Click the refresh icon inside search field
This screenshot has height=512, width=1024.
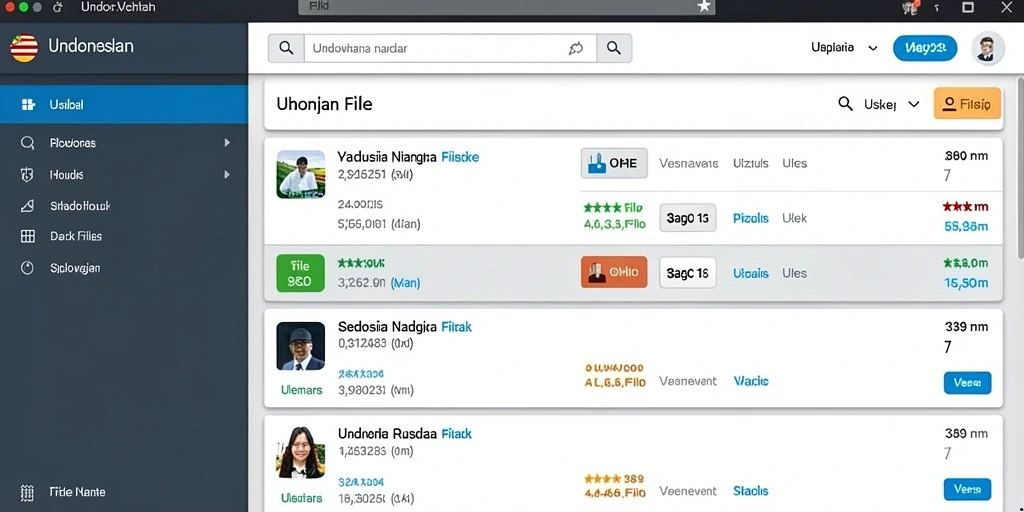(x=576, y=48)
